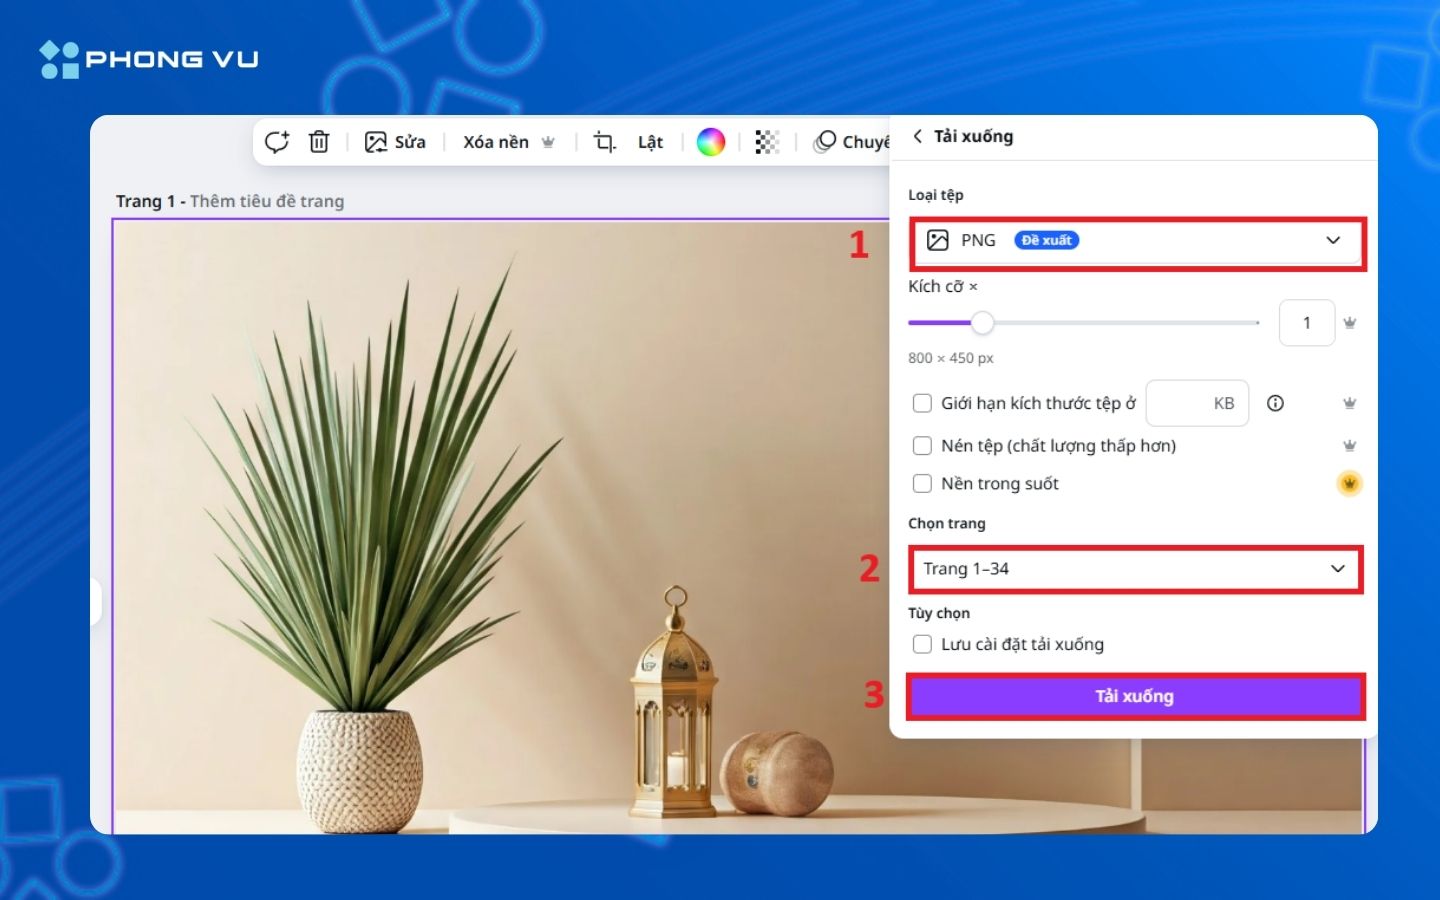Check Nén tệp (chất lượng thấp hơn)

click(922, 445)
